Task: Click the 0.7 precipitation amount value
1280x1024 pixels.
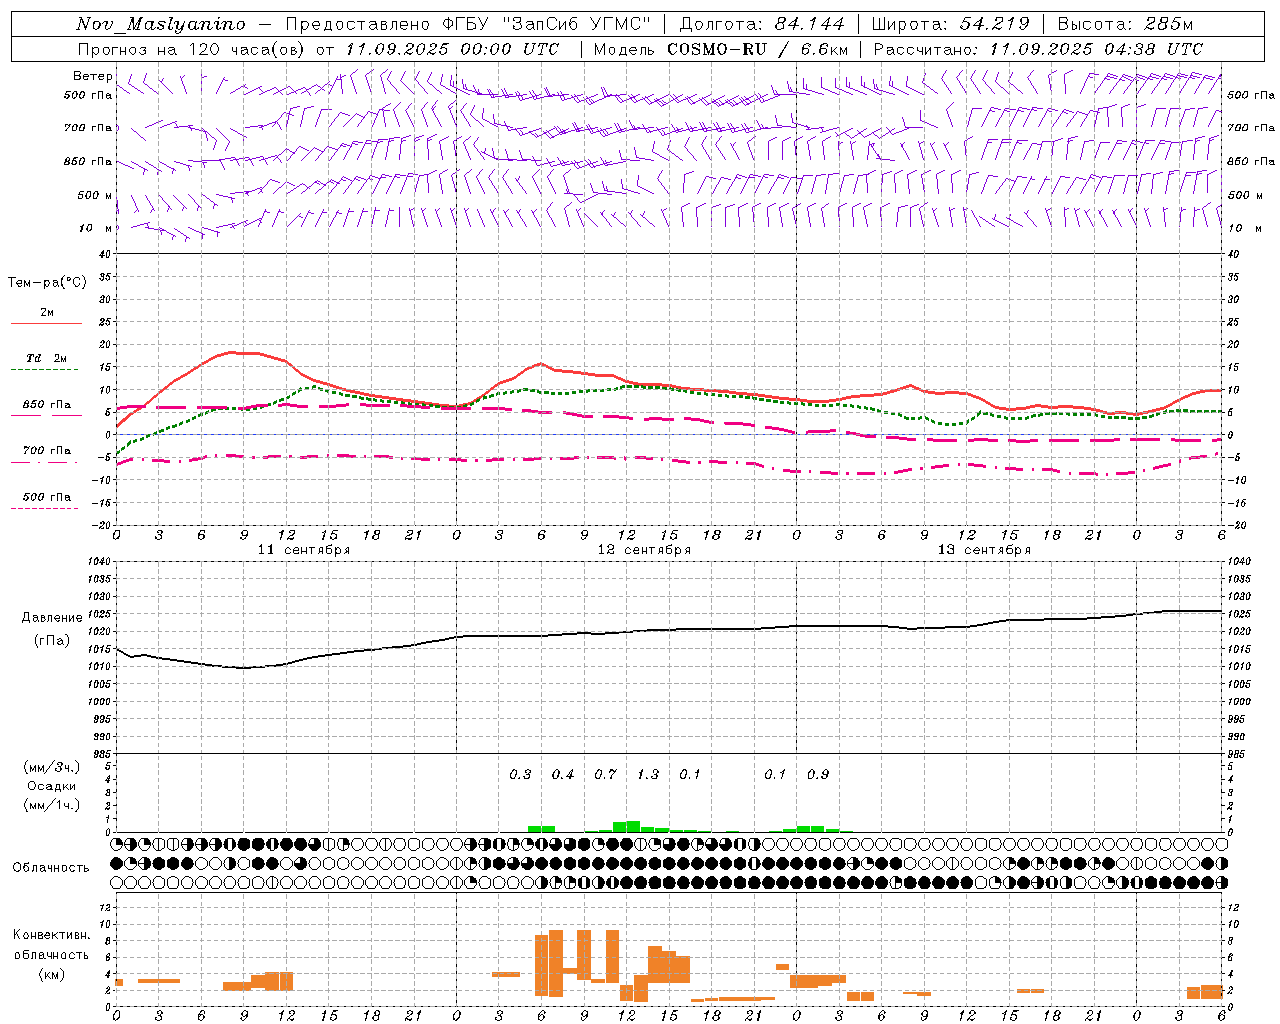Action: [x=605, y=775]
